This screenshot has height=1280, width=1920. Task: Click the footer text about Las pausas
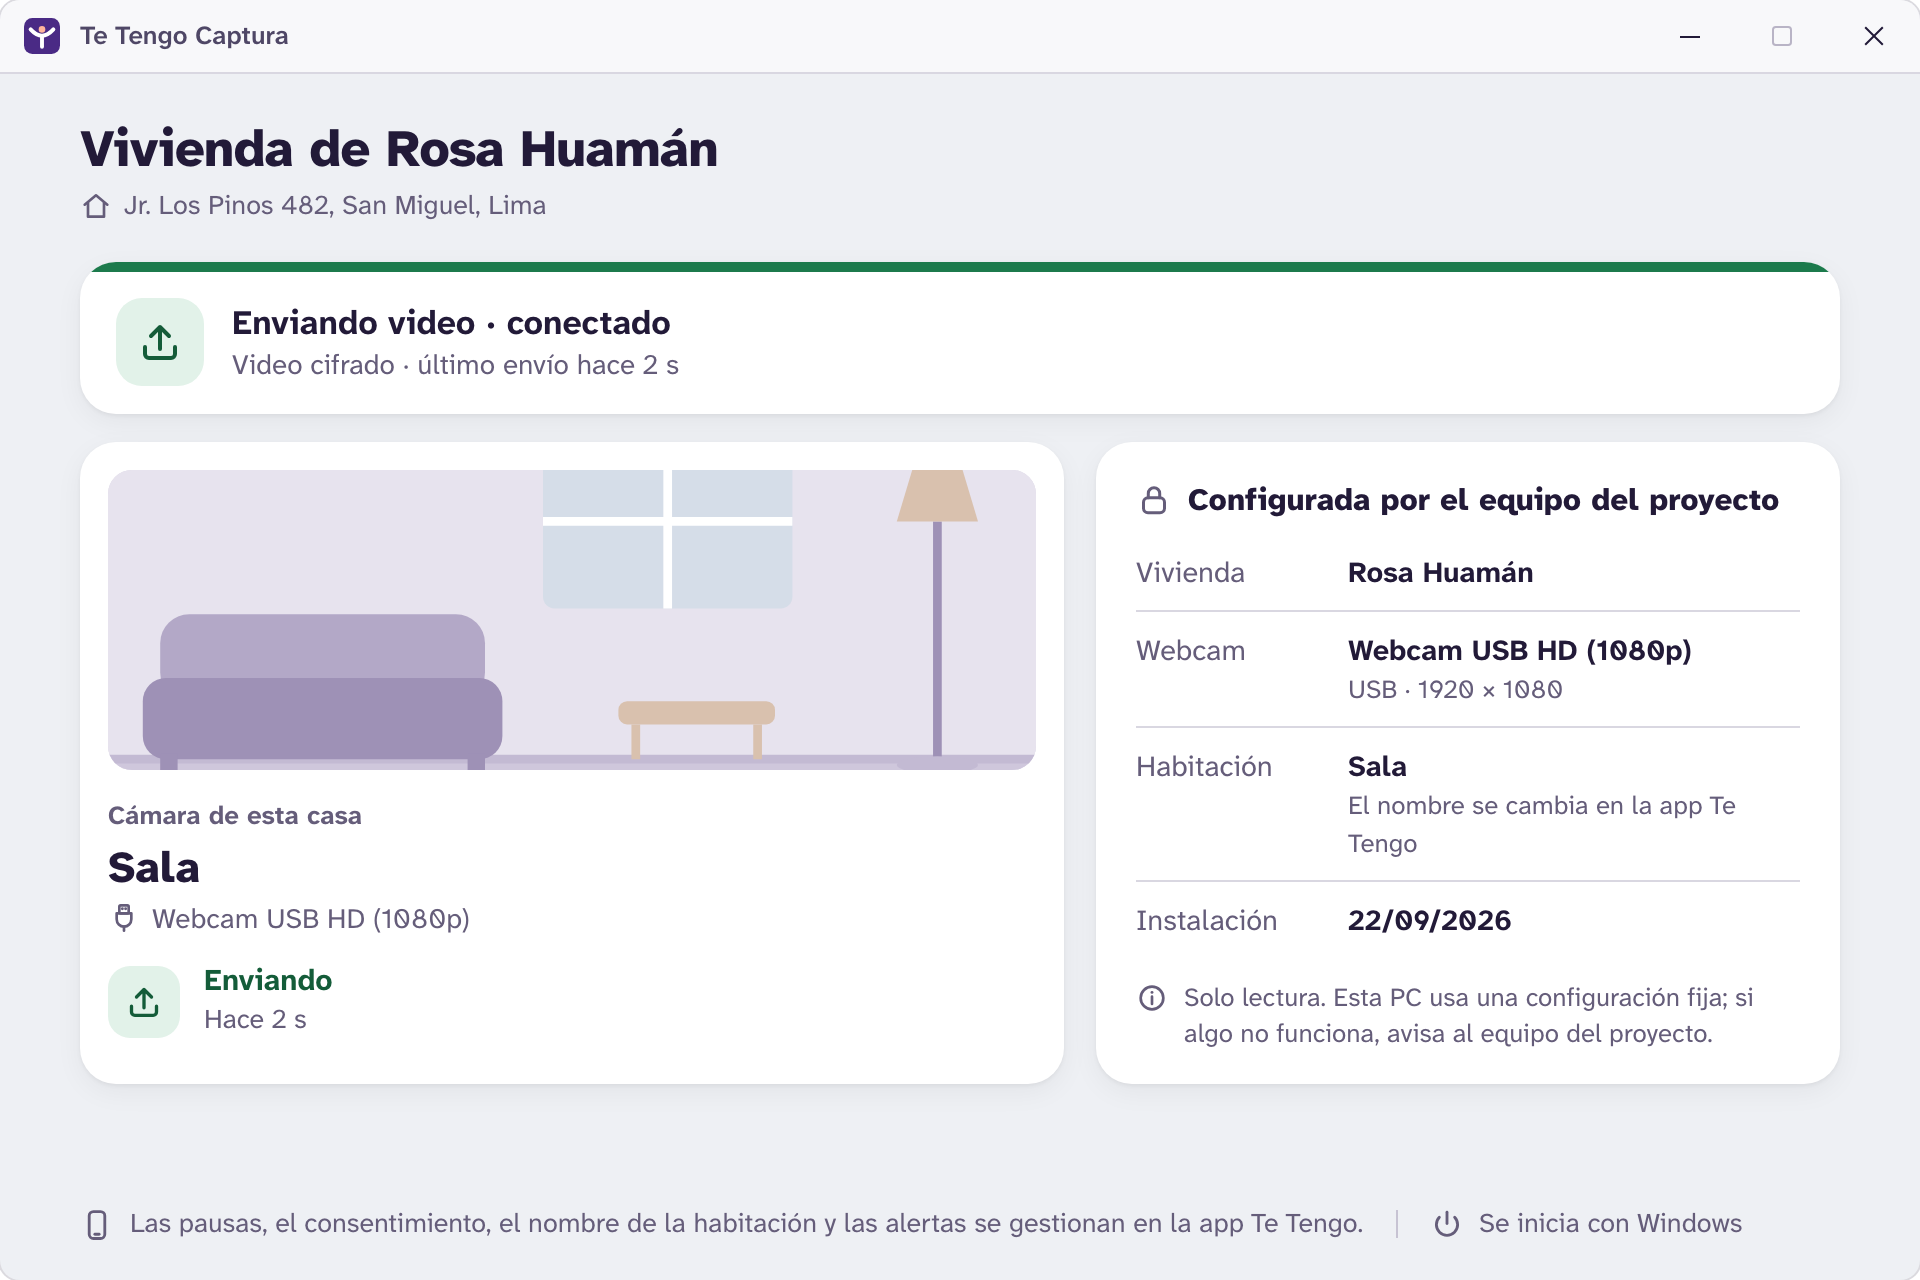click(746, 1224)
